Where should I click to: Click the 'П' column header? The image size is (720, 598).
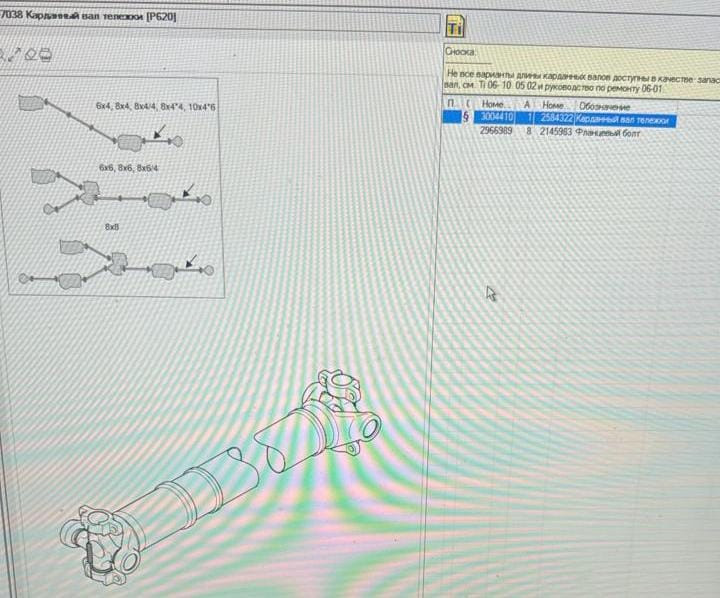click(x=452, y=105)
